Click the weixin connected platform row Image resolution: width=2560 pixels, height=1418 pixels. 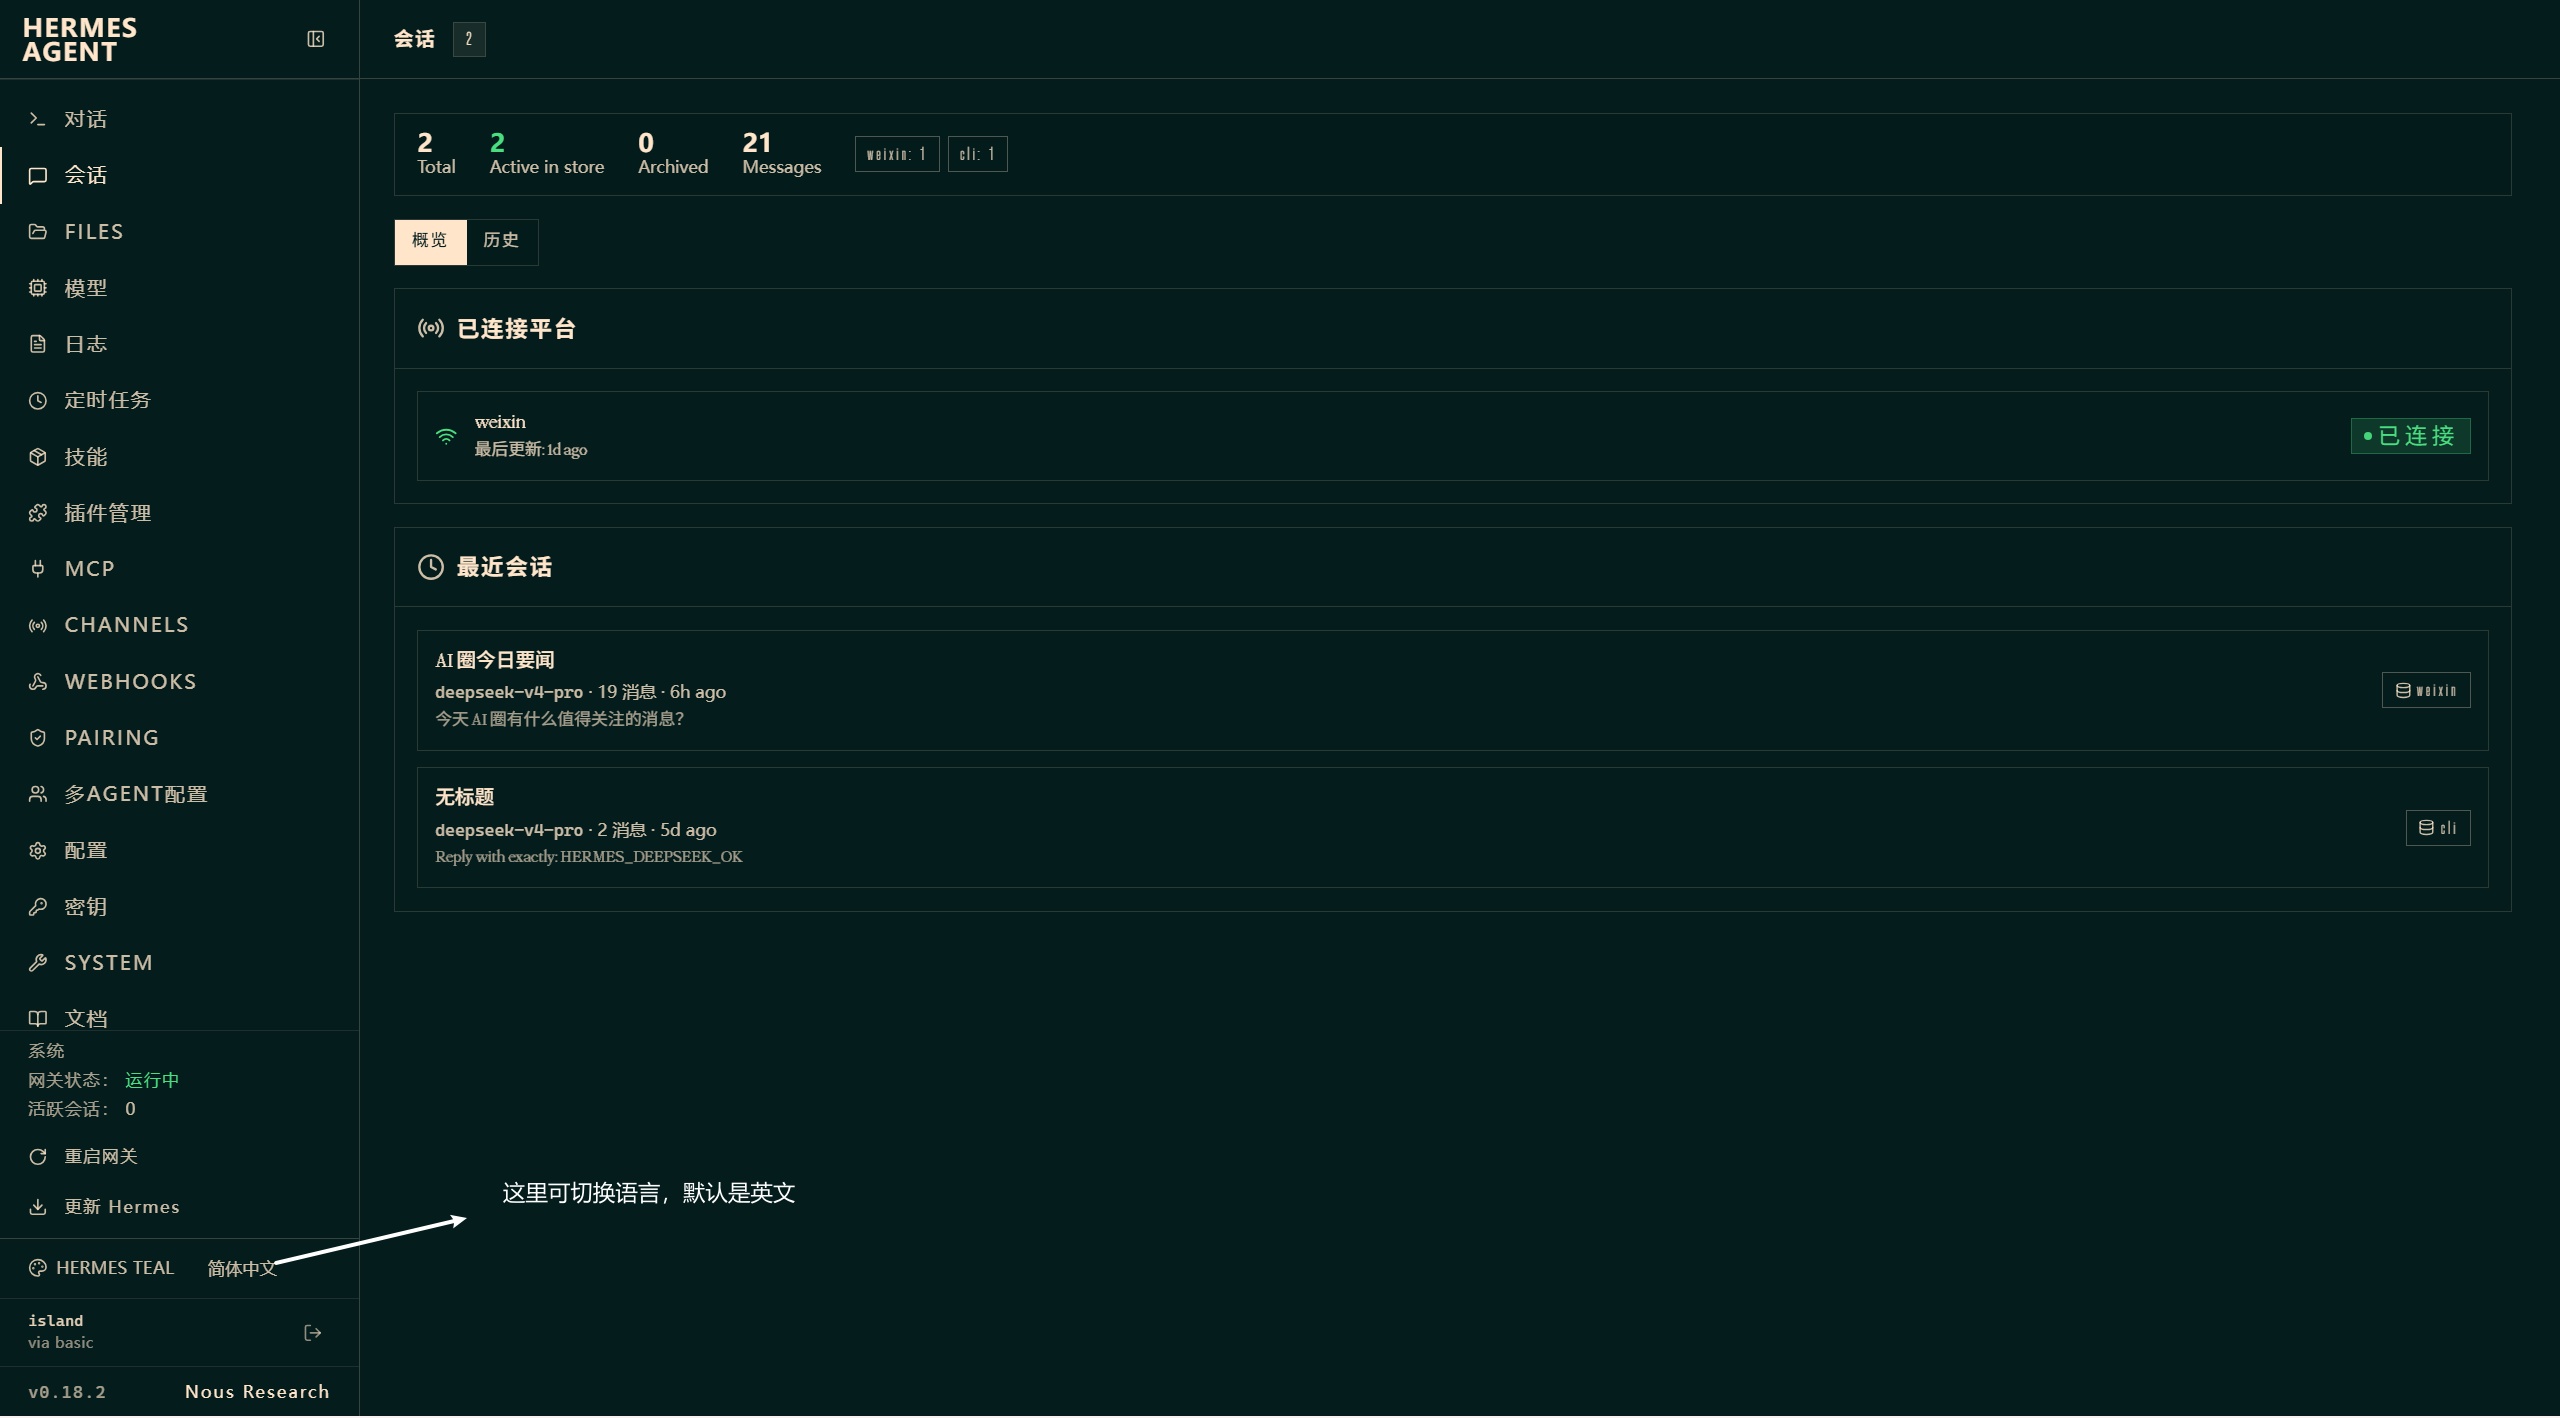(x=1452, y=436)
